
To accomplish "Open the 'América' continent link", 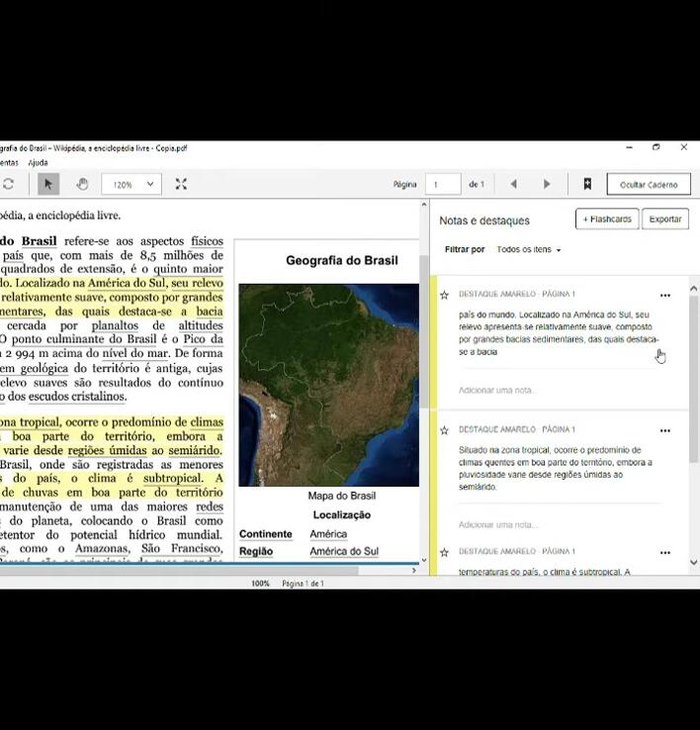I will (x=328, y=534).
